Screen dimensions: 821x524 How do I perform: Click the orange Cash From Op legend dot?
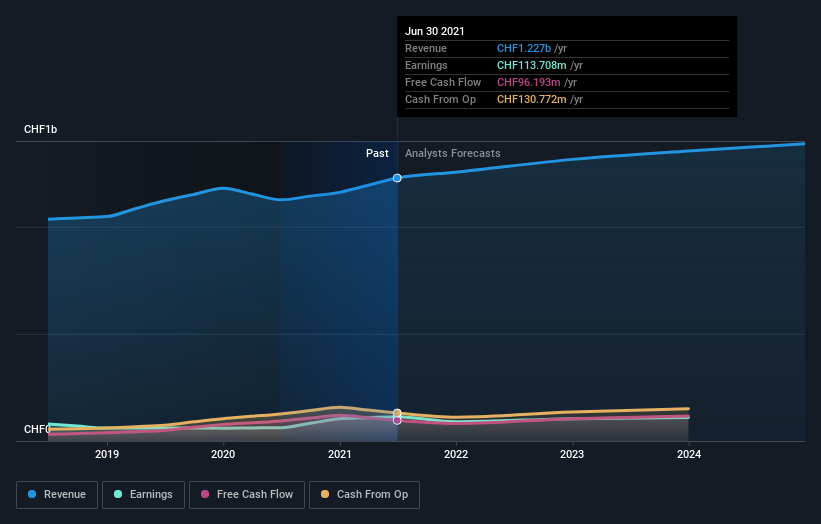(x=325, y=494)
